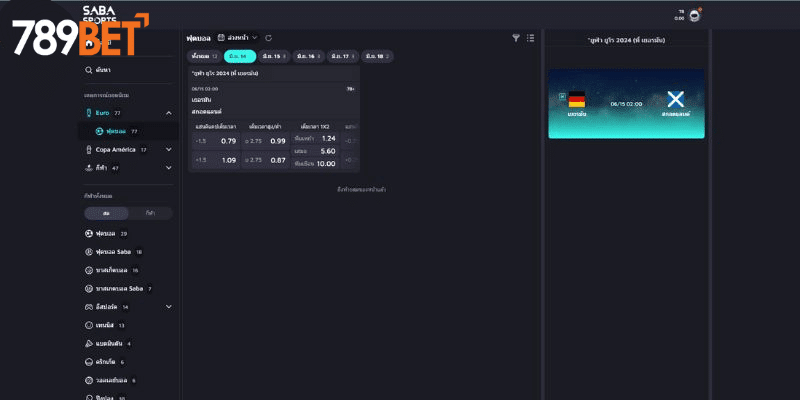This screenshot has height=400, width=800.
Task: Open the list view icon
Action: (530, 37)
